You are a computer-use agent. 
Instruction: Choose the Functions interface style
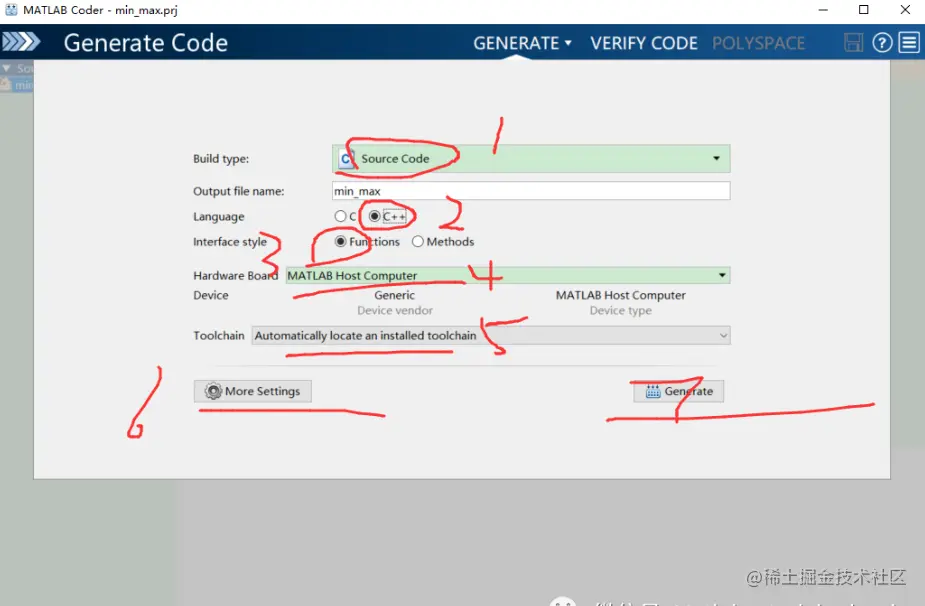[340, 241]
